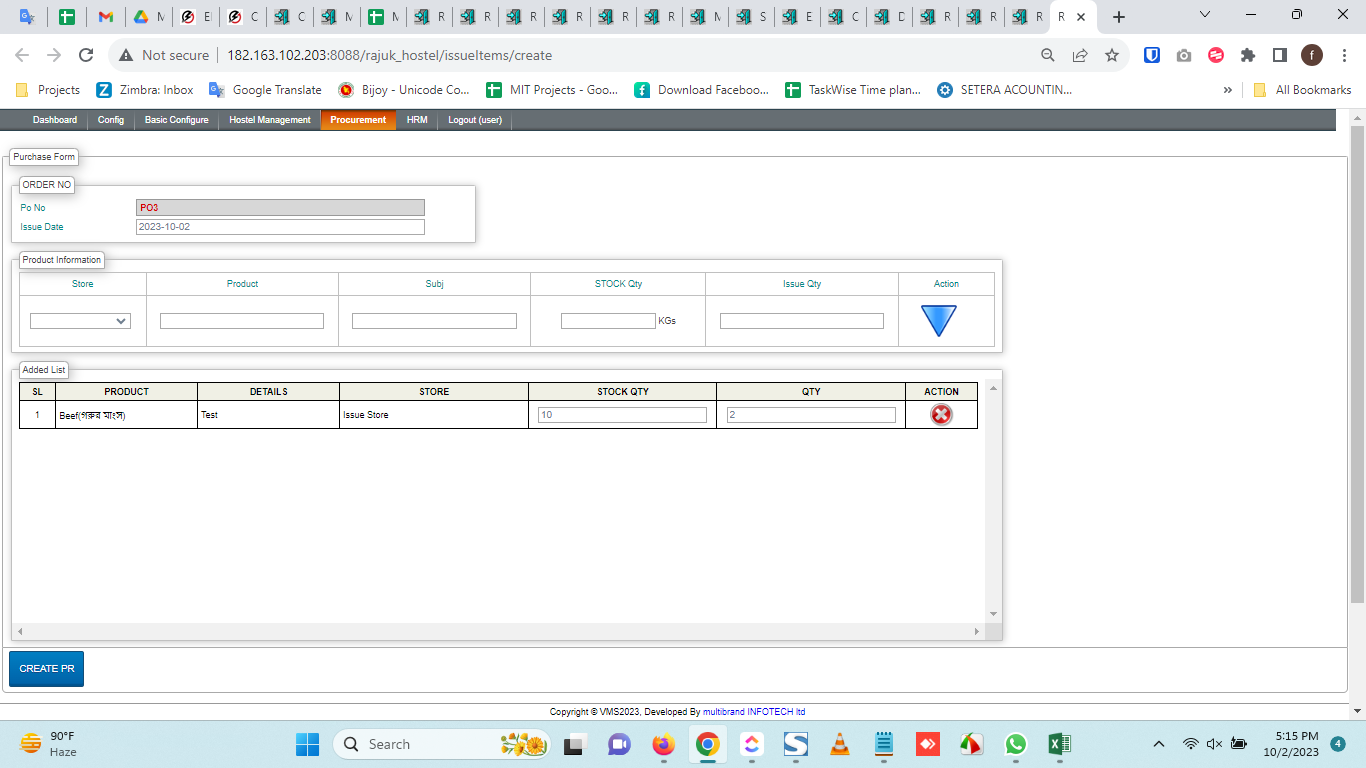Open the Google Translate bookmark

[265, 89]
